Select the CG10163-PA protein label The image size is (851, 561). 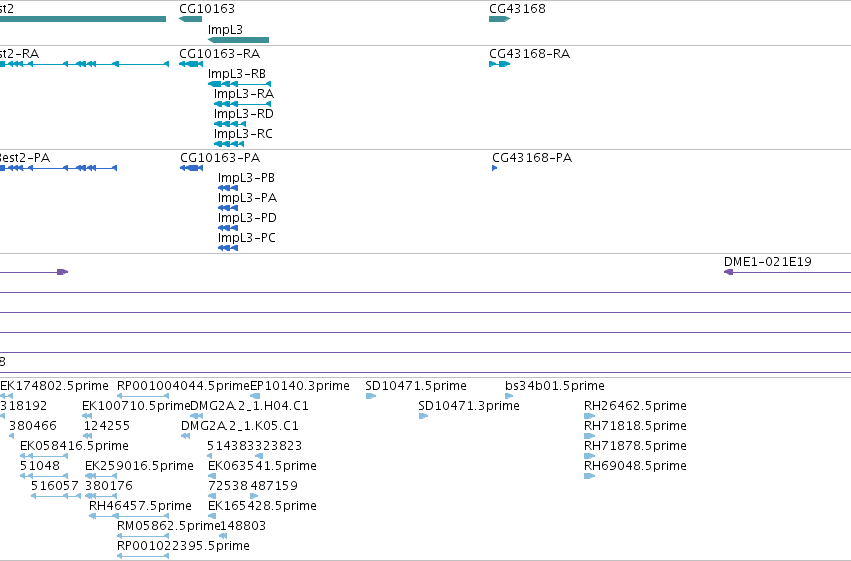220,158
